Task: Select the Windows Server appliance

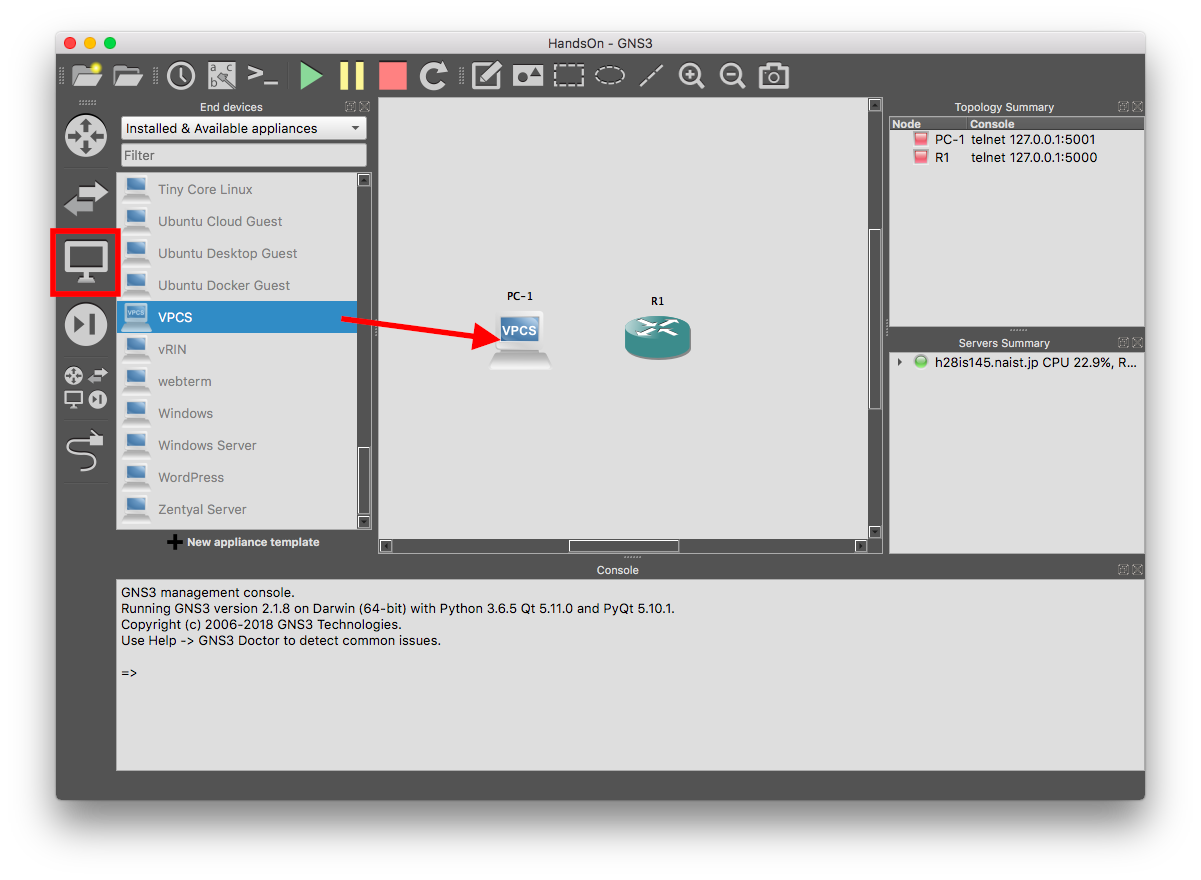Action: (237, 445)
